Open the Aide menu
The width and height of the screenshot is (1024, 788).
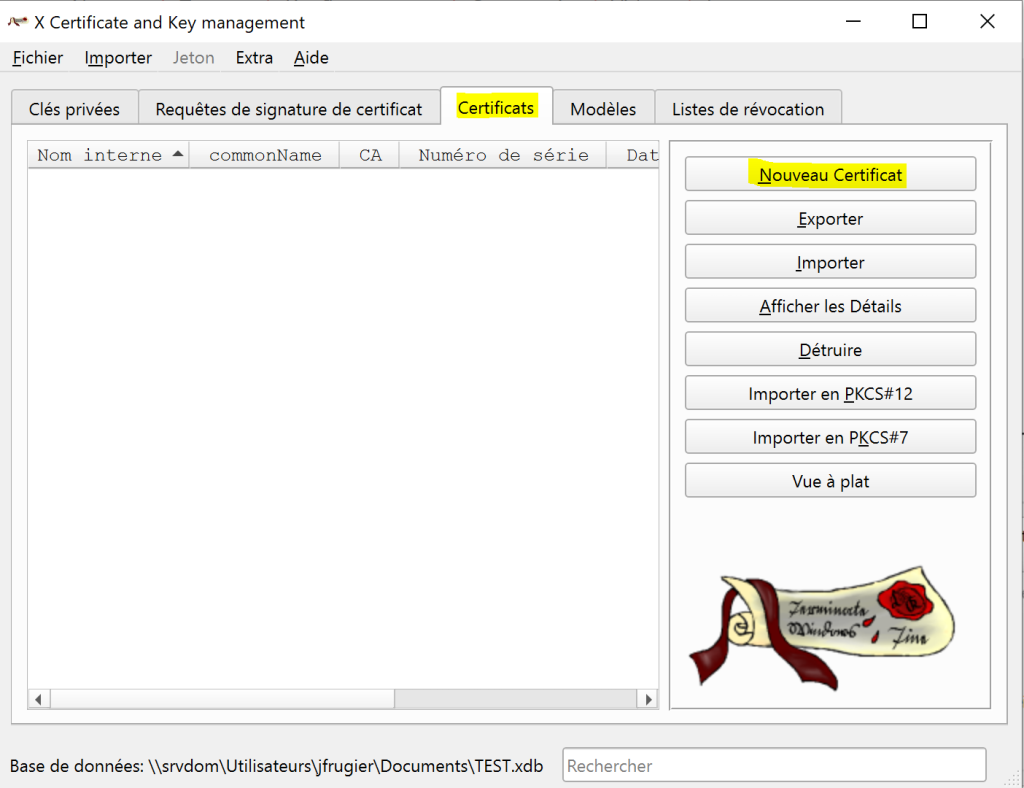(x=311, y=58)
